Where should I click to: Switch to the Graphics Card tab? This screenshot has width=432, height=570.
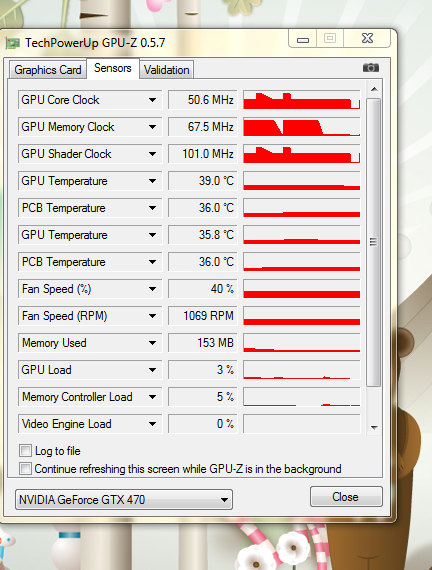tap(48, 70)
